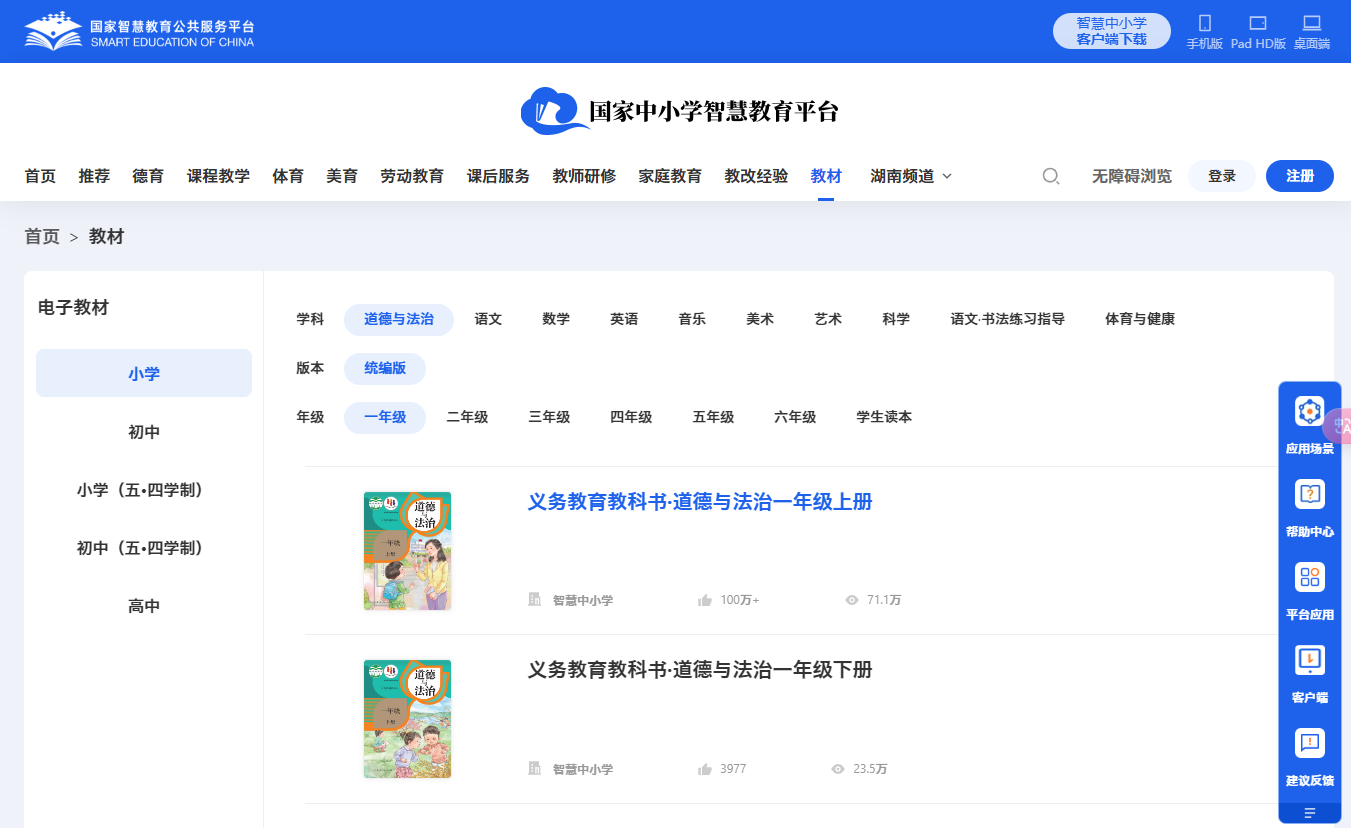
Task: Select the 手机版 phone icon
Action: (1204, 23)
